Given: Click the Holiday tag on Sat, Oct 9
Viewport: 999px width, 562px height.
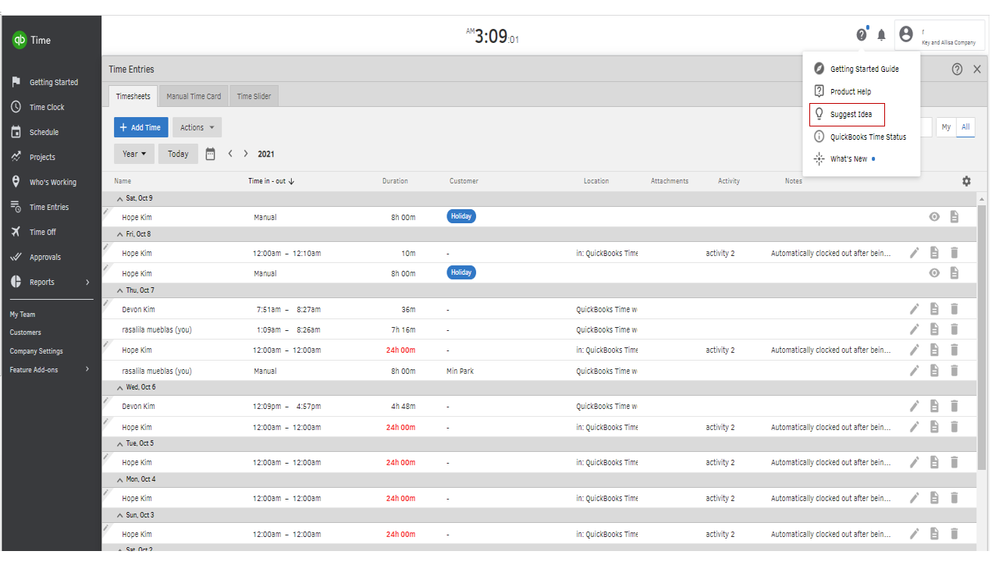Looking at the screenshot, I should coord(461,217).
